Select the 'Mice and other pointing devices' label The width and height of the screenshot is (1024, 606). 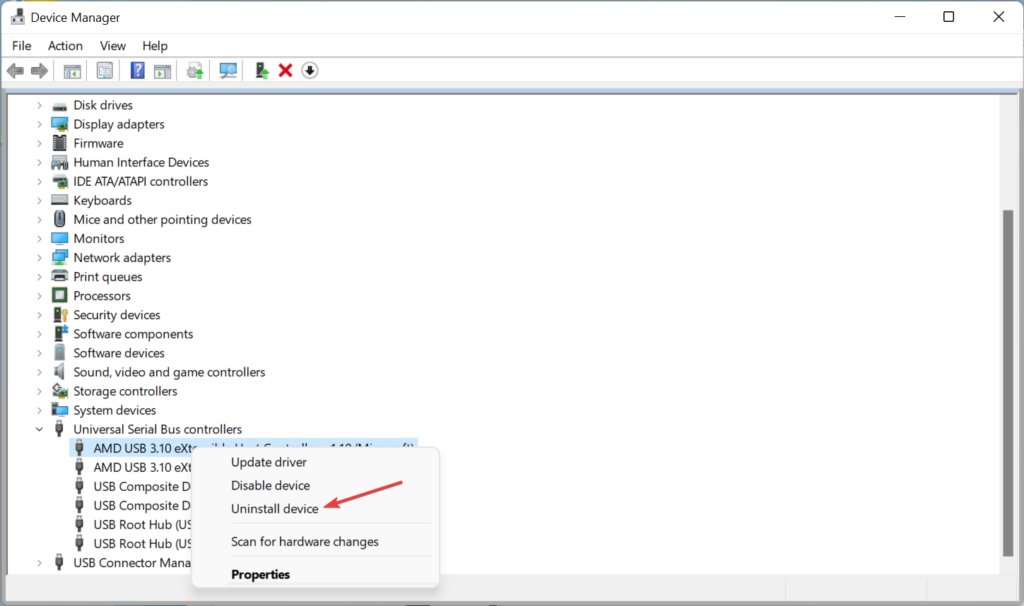click(x=162, y=219)
